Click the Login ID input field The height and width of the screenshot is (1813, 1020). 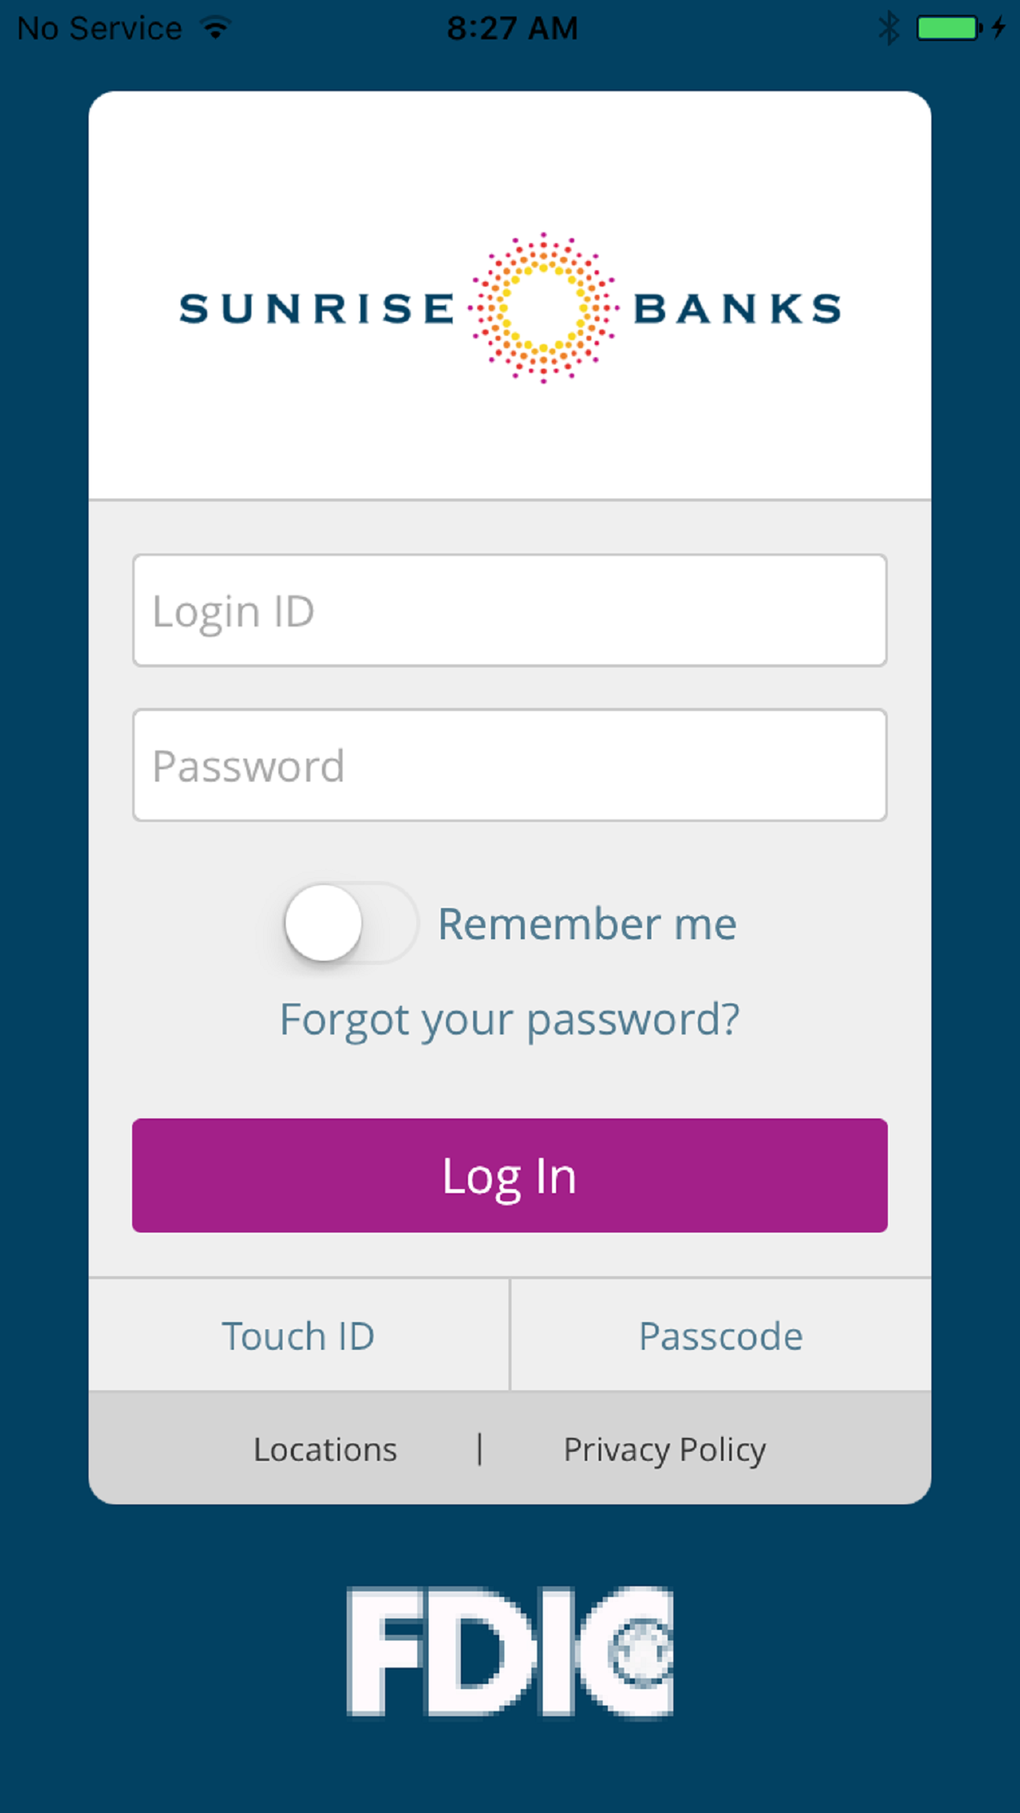[x=510, y=610]
